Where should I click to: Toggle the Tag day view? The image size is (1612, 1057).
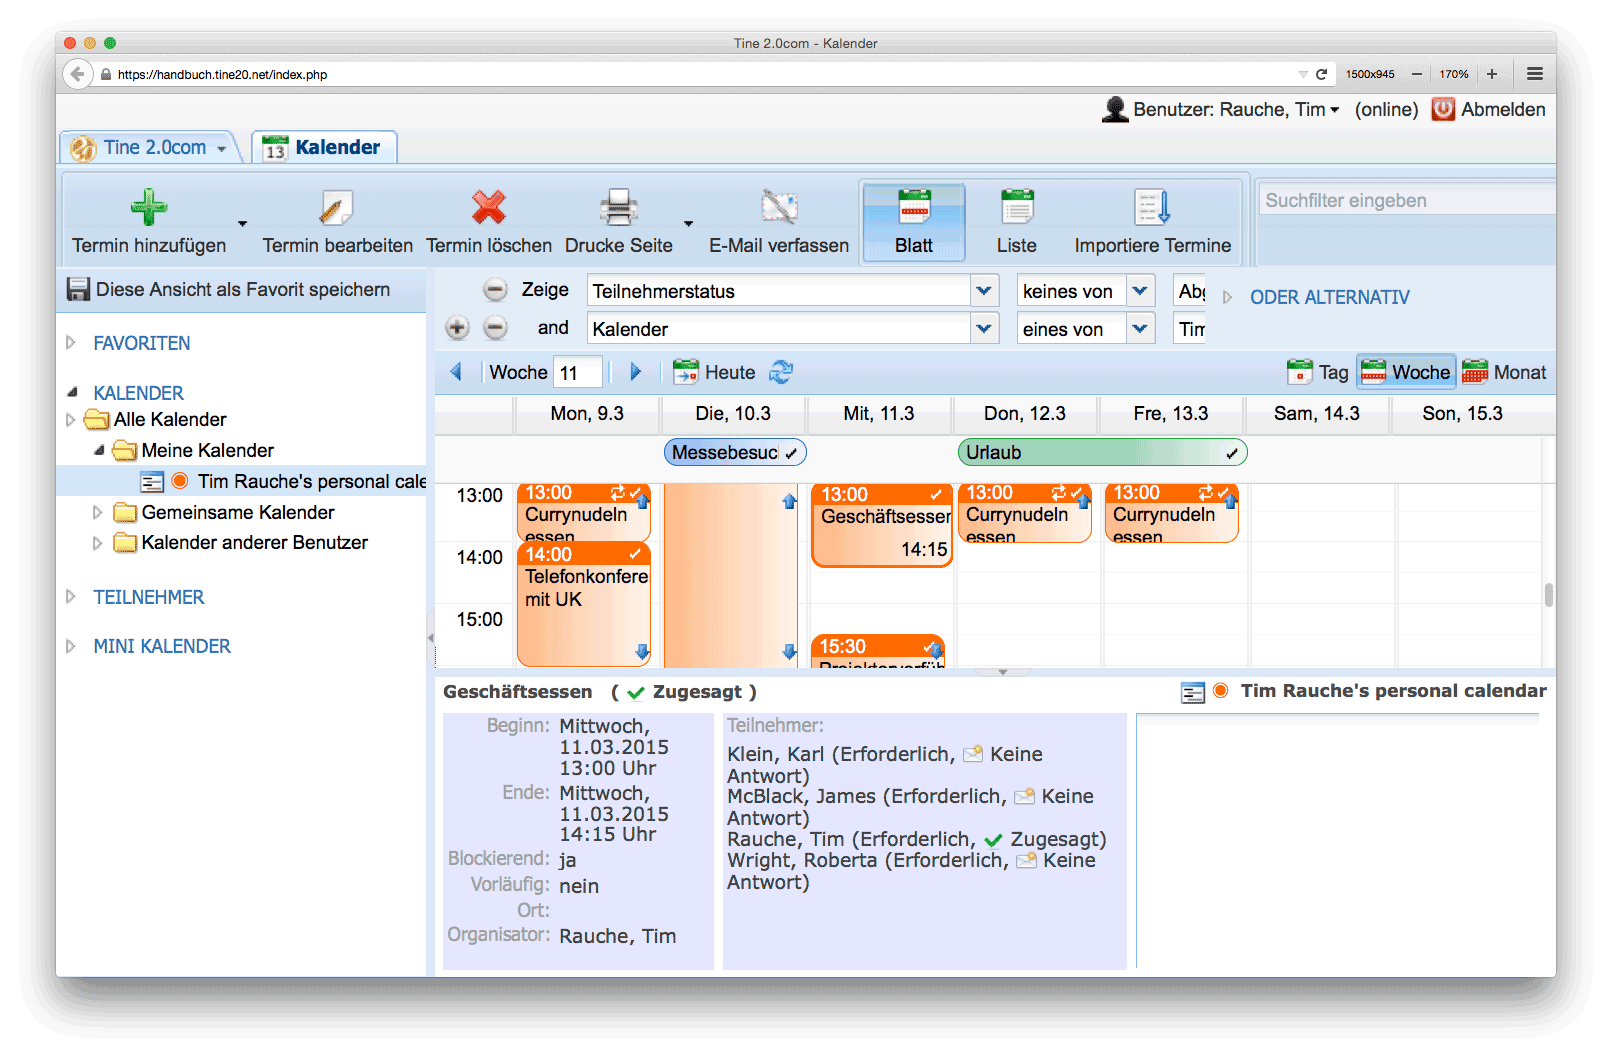[x=1318, y=372]
